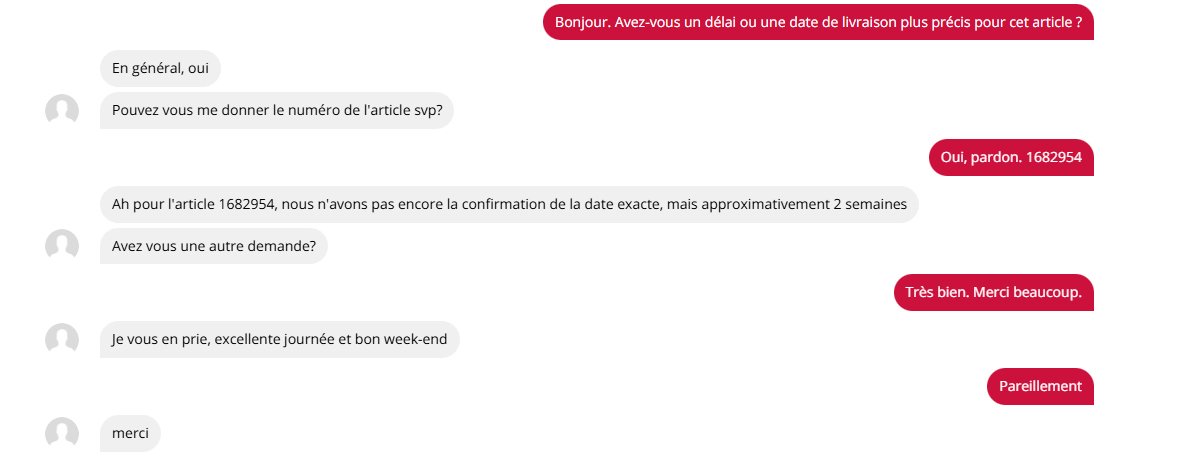Click article number 1682954 in the gray agent reply
The image size is (1181, 469).
point(246,204)
